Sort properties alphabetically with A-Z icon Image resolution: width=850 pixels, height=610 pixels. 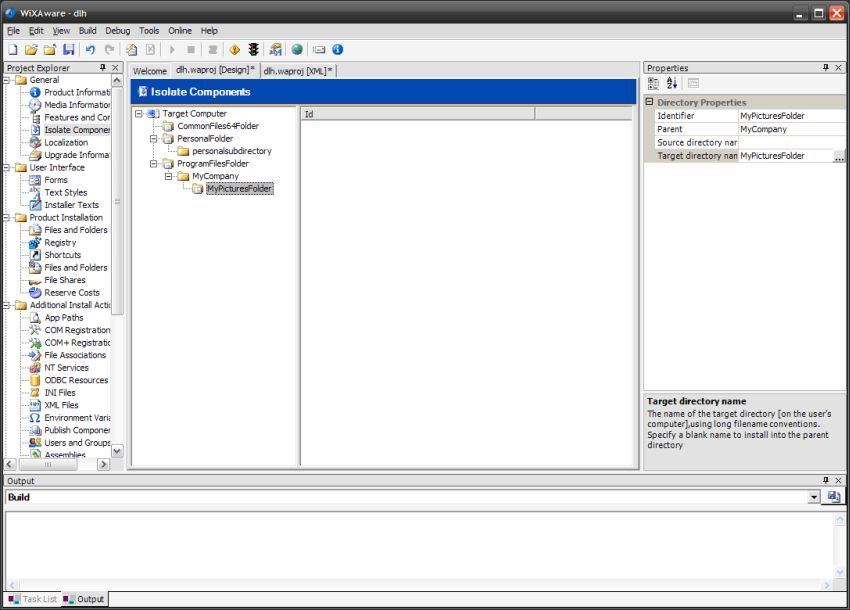pyautogui.click(x=672, y=84)
